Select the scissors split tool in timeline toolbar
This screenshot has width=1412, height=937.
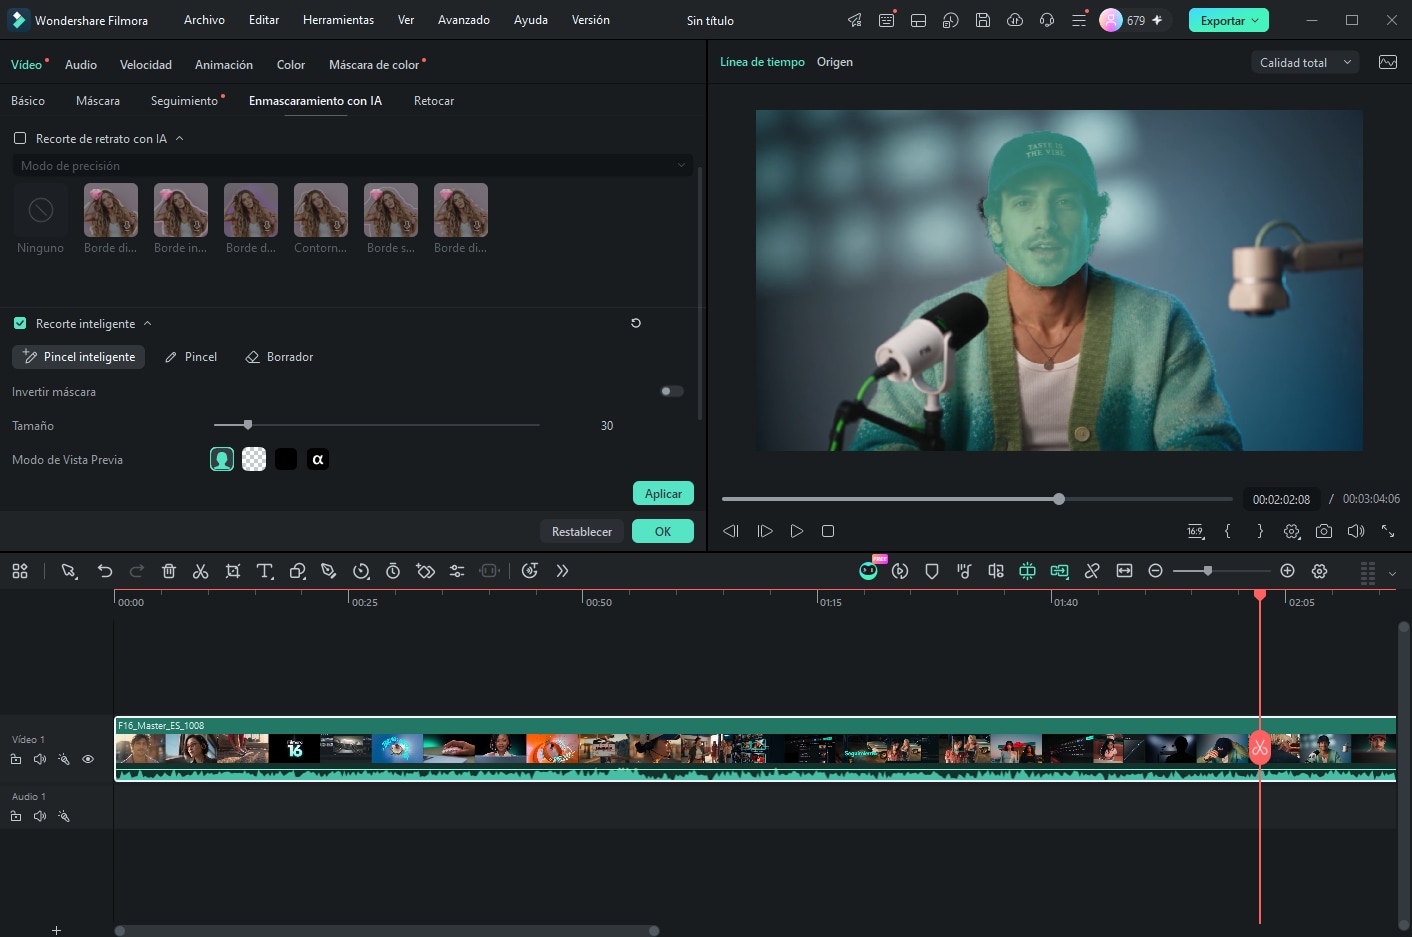coord(201,571)
